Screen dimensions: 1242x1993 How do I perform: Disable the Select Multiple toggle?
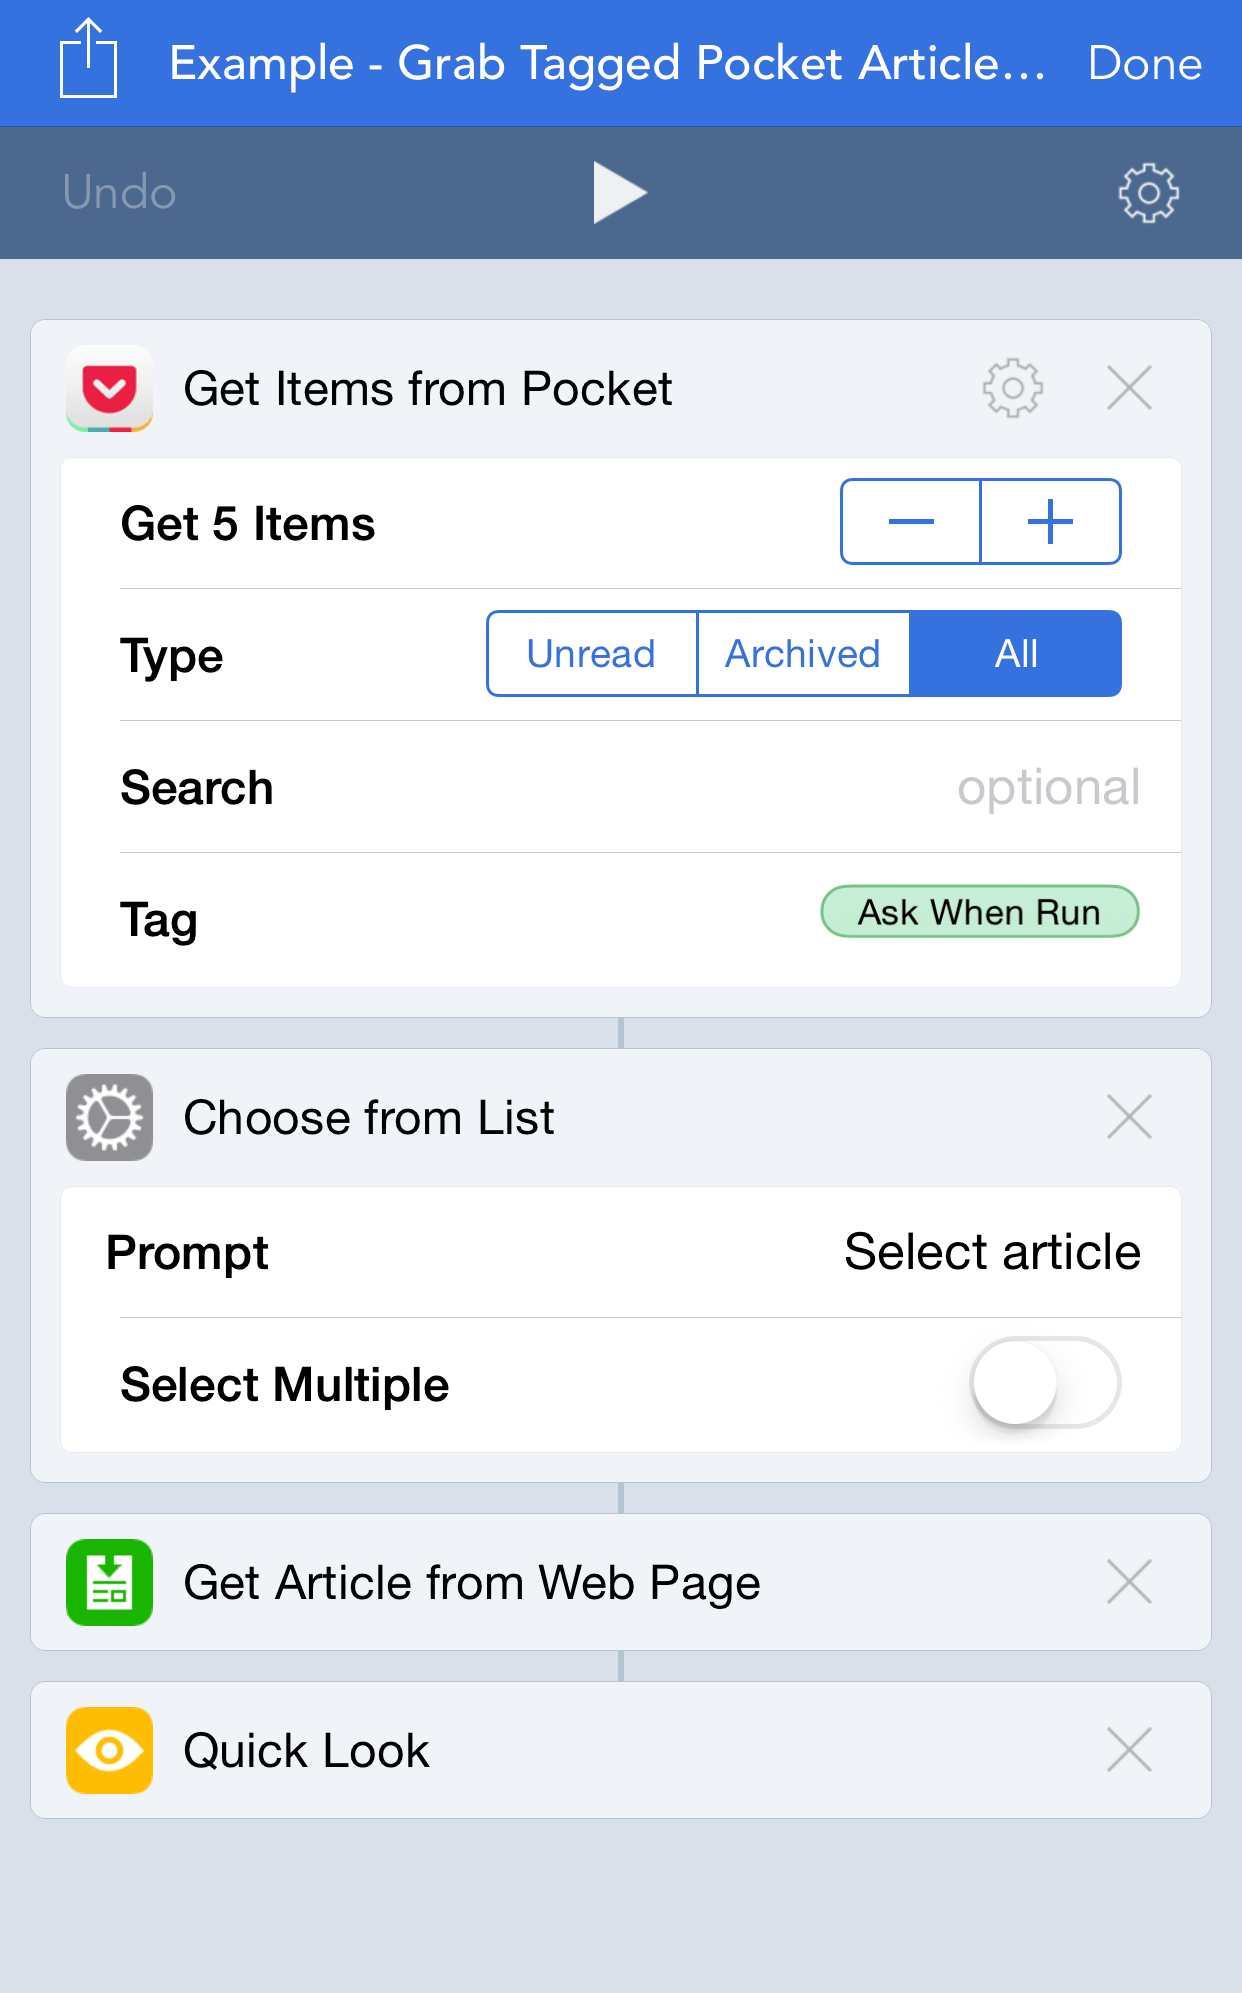point(1043,1383)
